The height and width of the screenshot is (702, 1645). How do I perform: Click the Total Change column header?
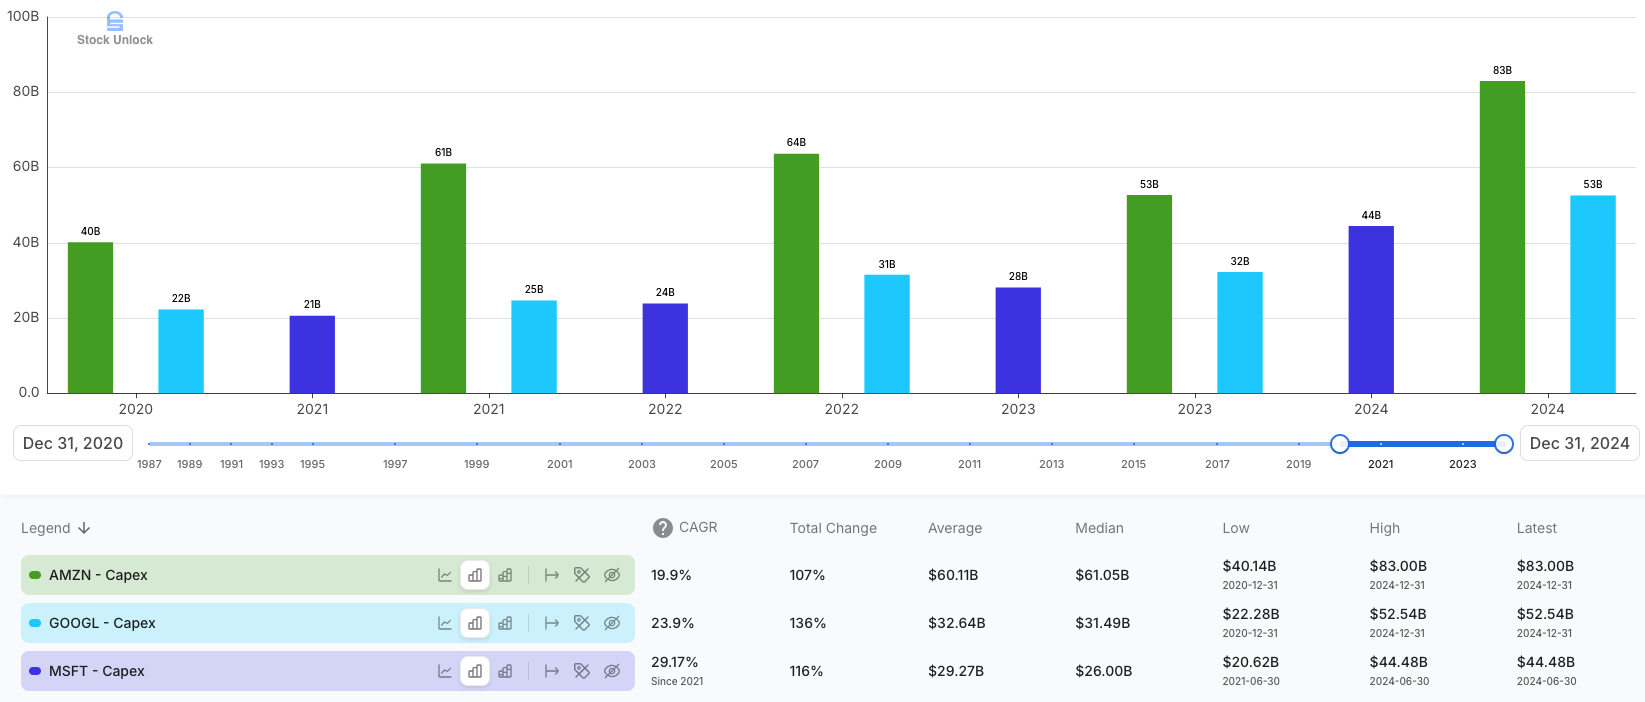pyautogui.click(x=833, y=528)
